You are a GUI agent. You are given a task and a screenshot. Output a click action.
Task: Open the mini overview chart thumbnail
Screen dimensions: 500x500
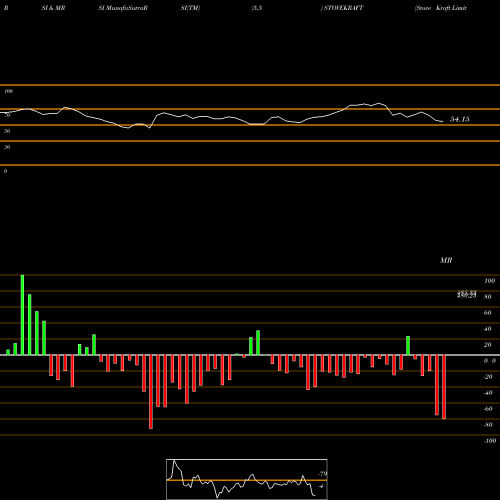tap(247, 479)
